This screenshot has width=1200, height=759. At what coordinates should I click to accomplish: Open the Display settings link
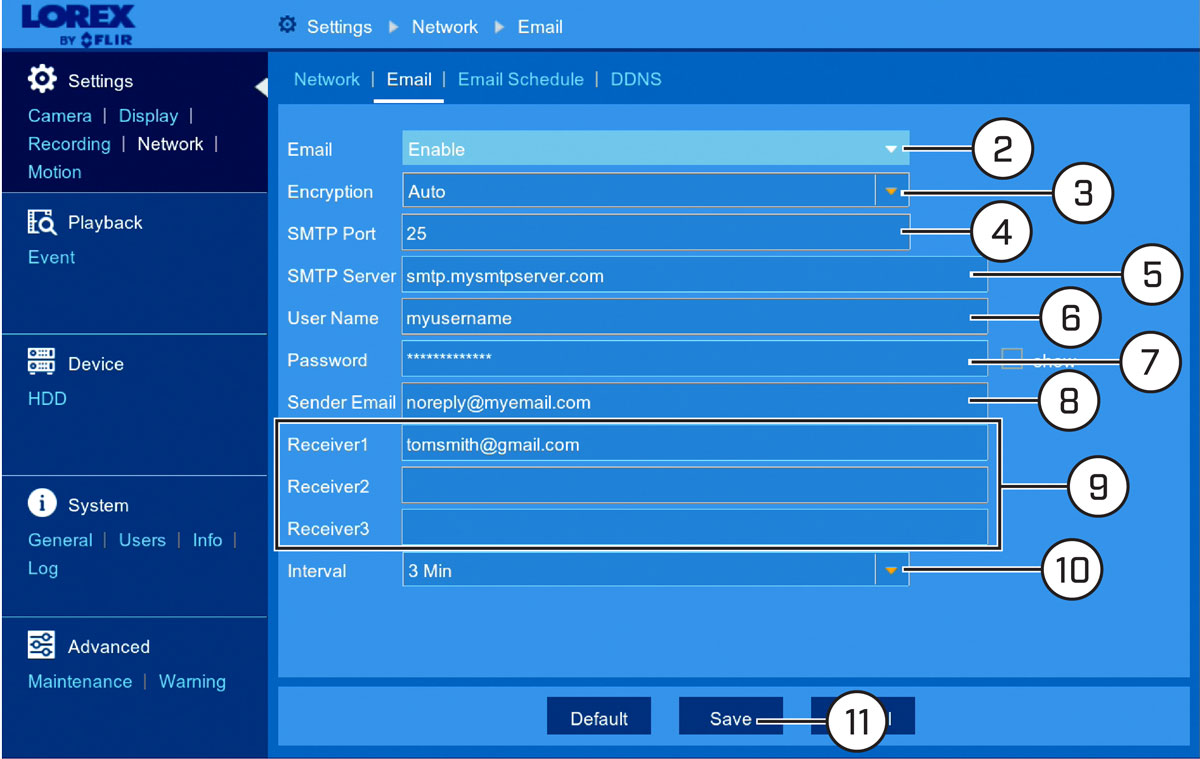point(148,116)
